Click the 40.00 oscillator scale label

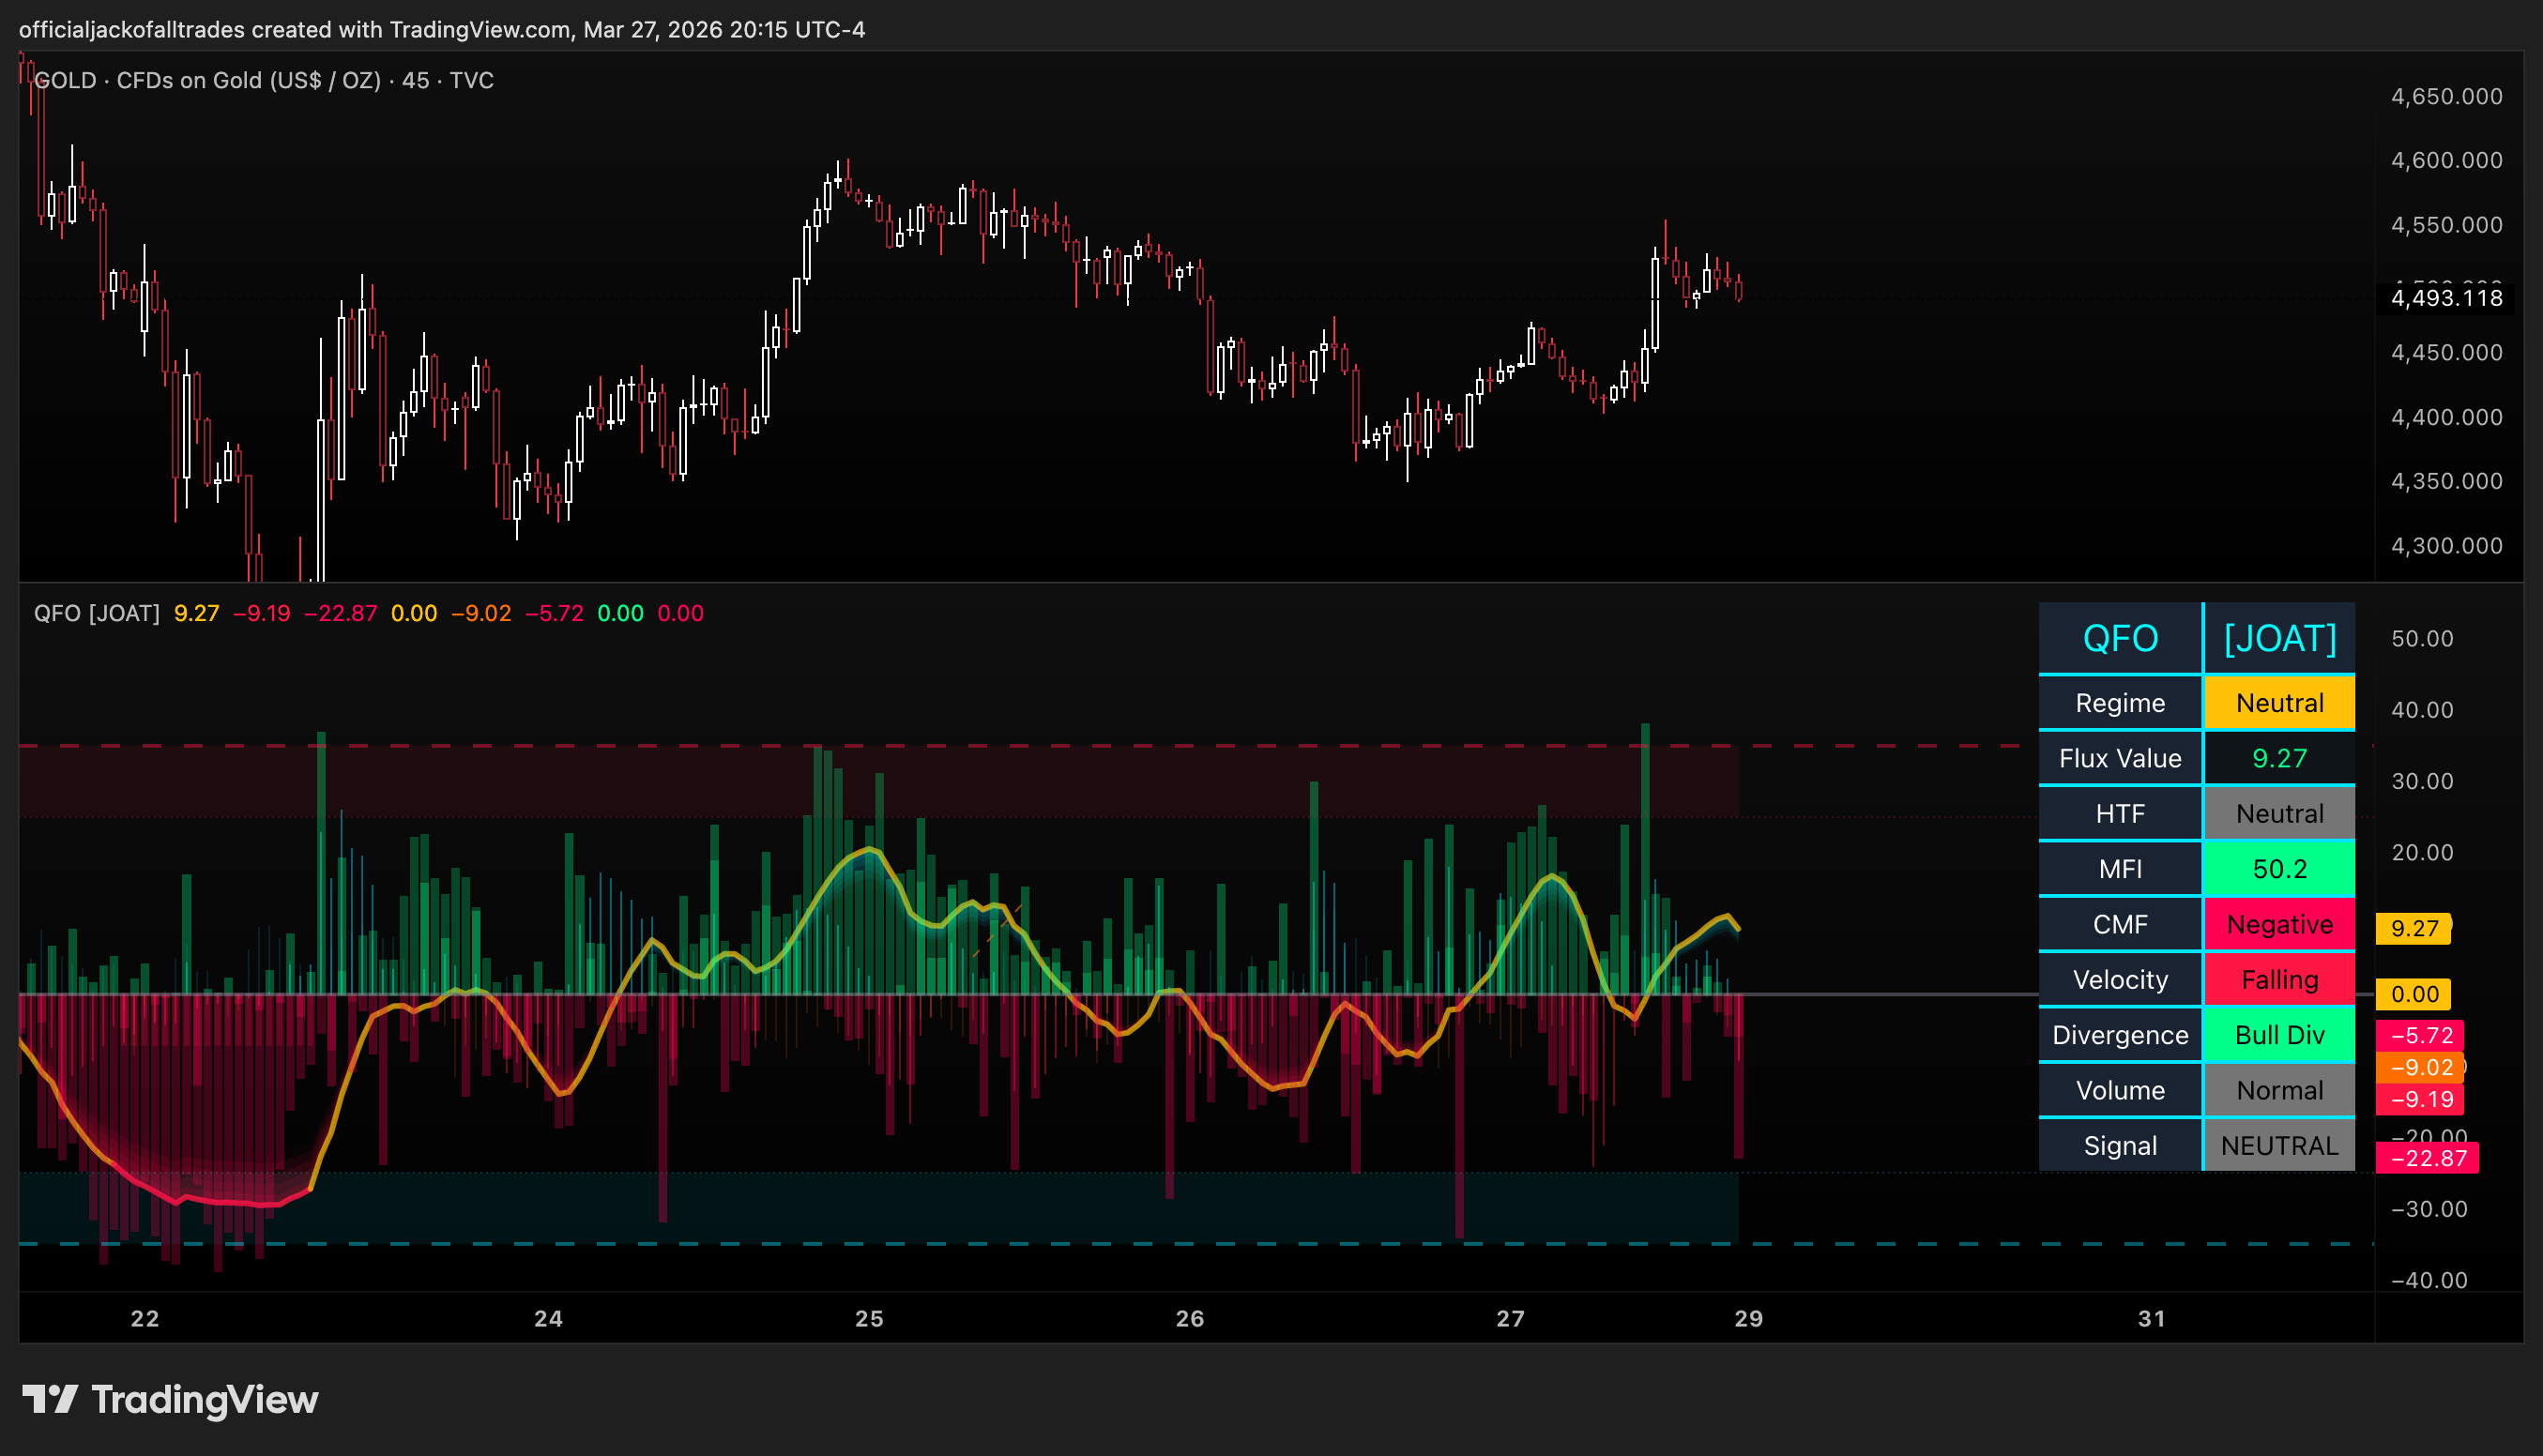pos(2422,710)
